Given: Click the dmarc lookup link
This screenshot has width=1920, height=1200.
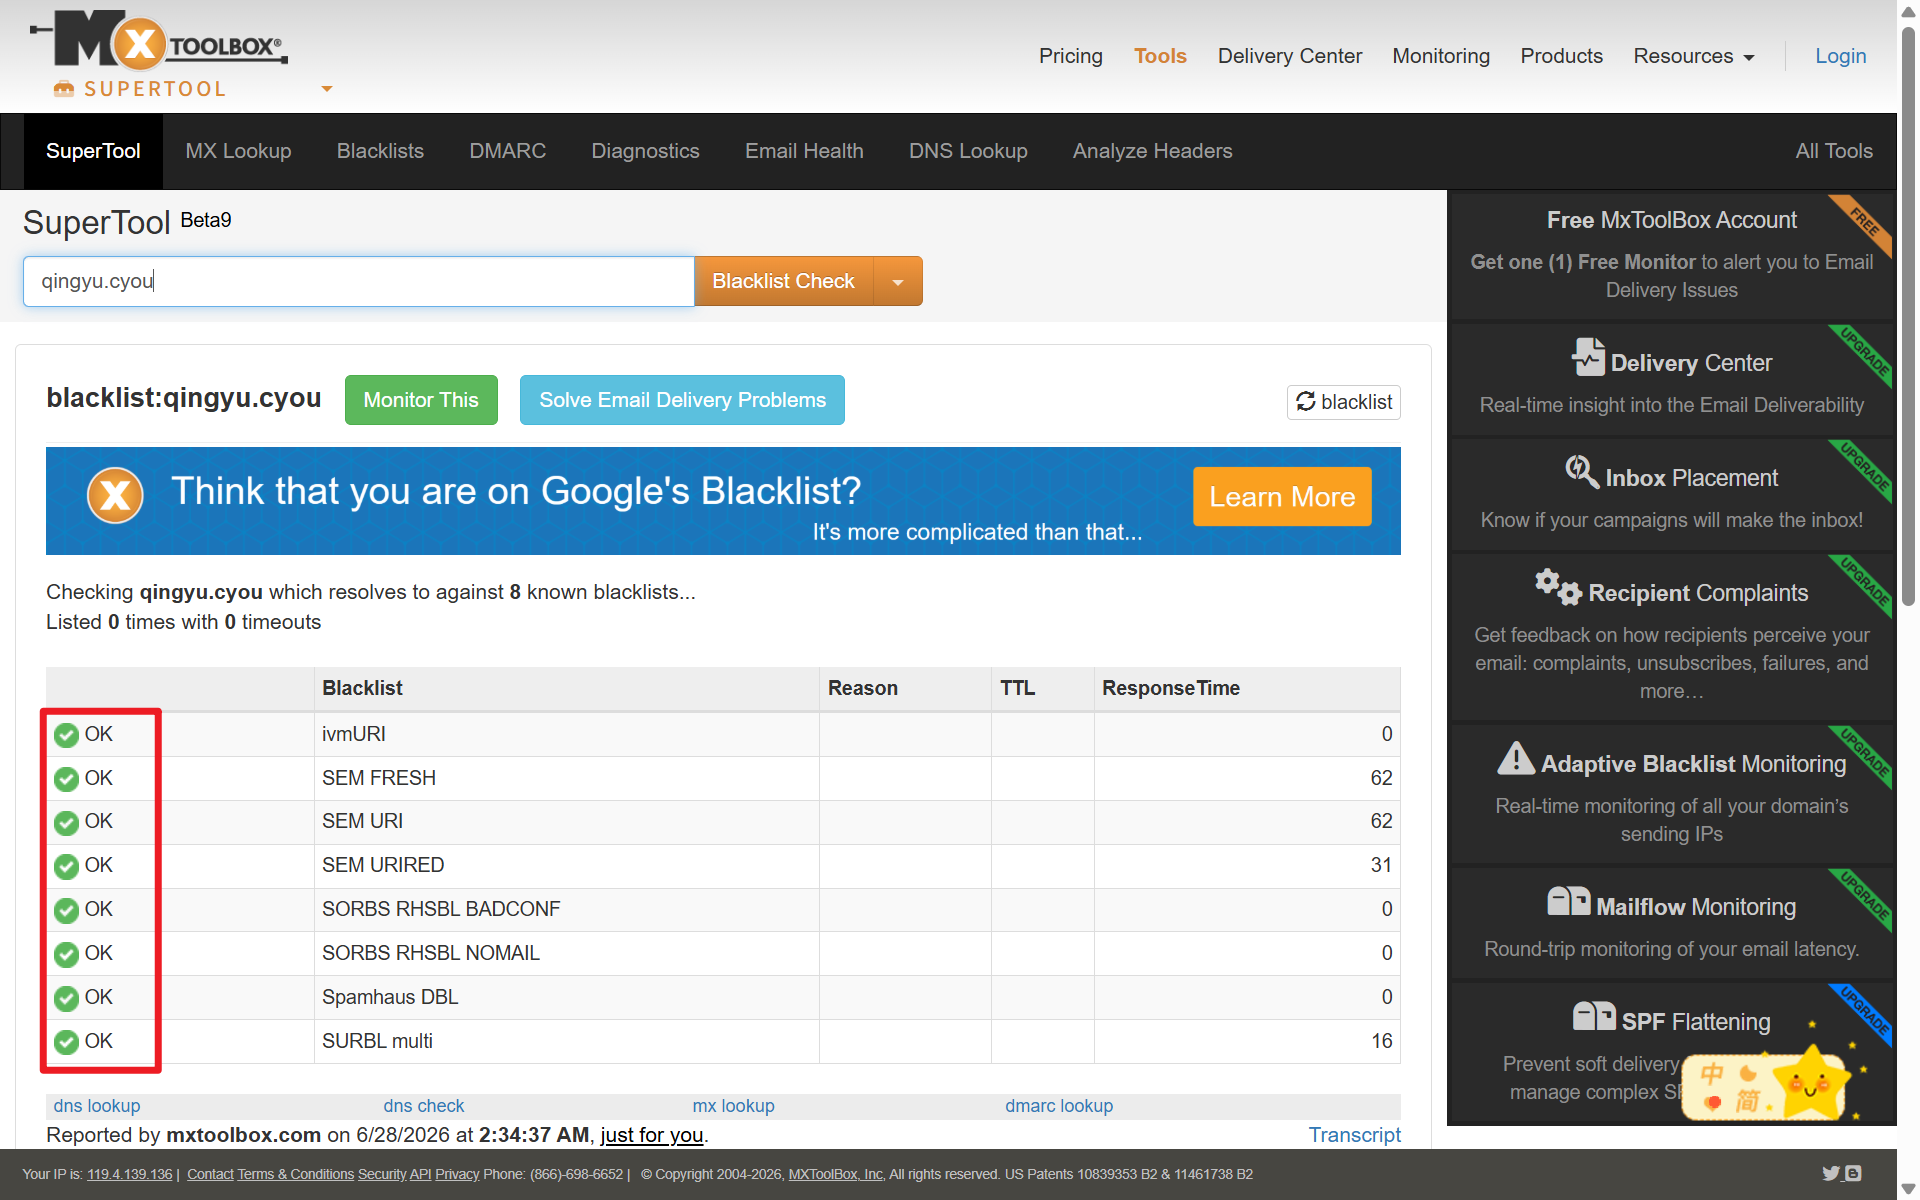Looking at the screenshot, I should click(x=1059, y=1106).
